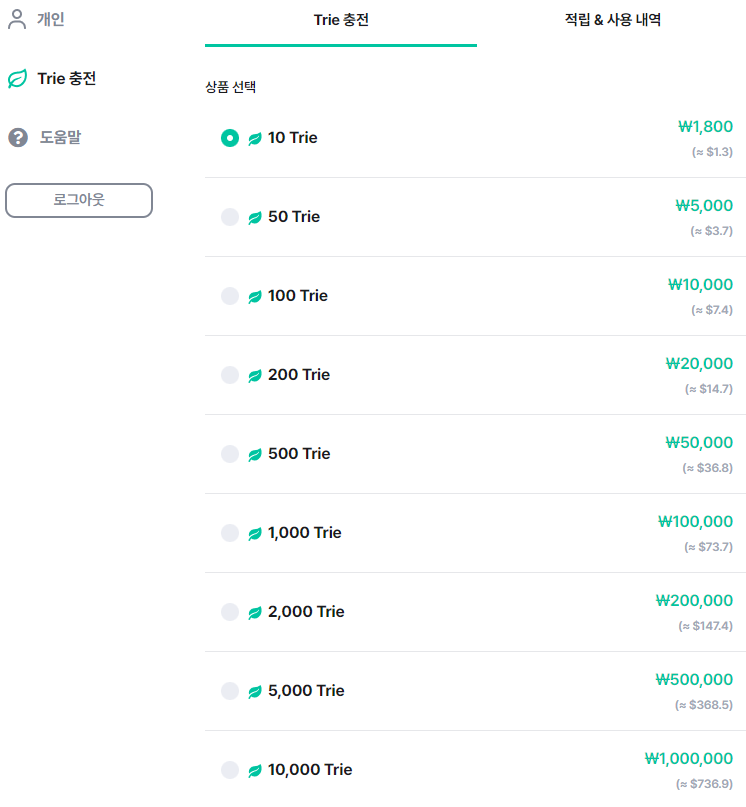Click the ₩20,000 price for 200 Trie
746x807 pixels.
(x=699, y=363)
